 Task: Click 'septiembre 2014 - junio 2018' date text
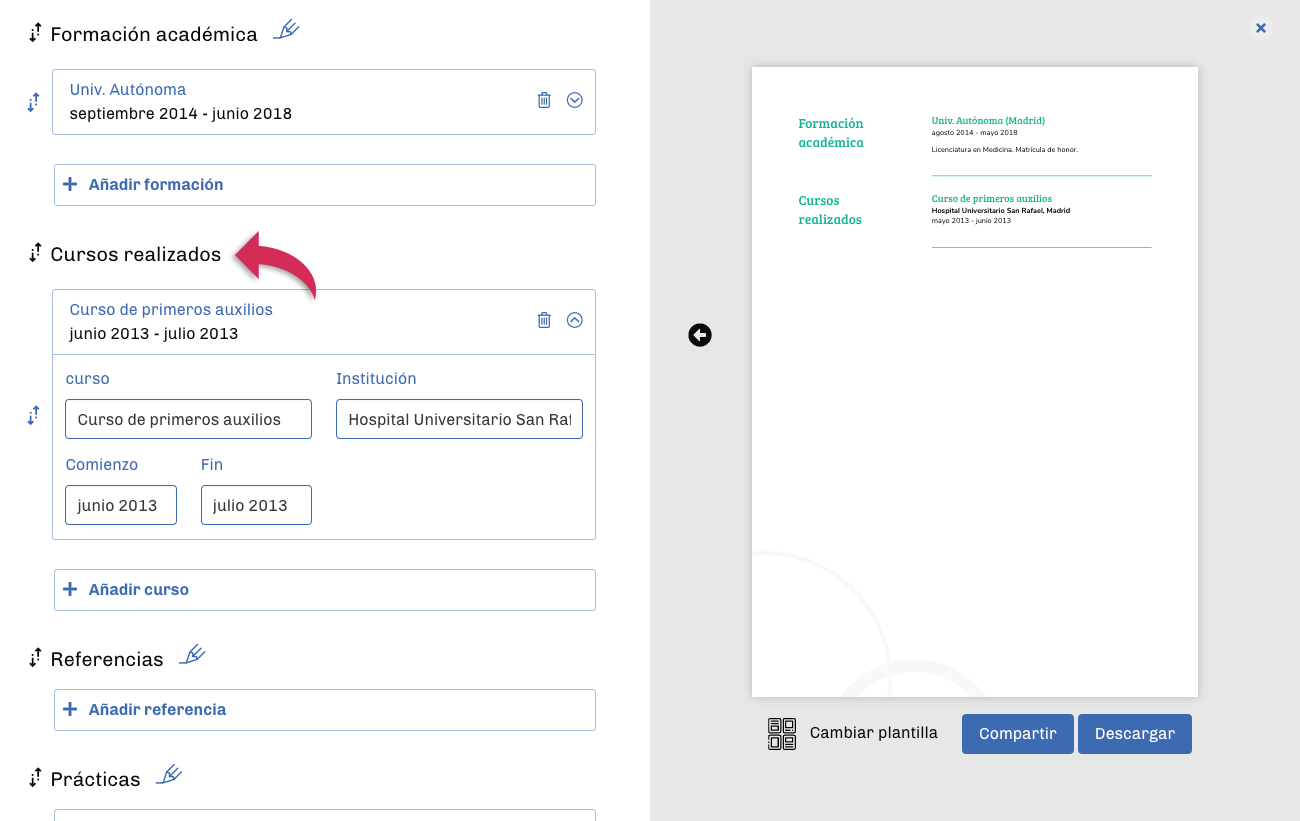click(181, 114)
